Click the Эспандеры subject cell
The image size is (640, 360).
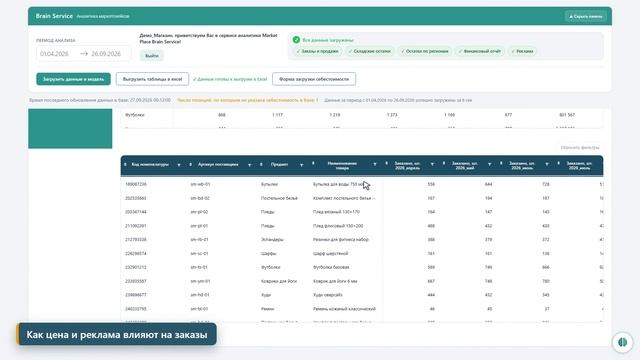[272, 240]
